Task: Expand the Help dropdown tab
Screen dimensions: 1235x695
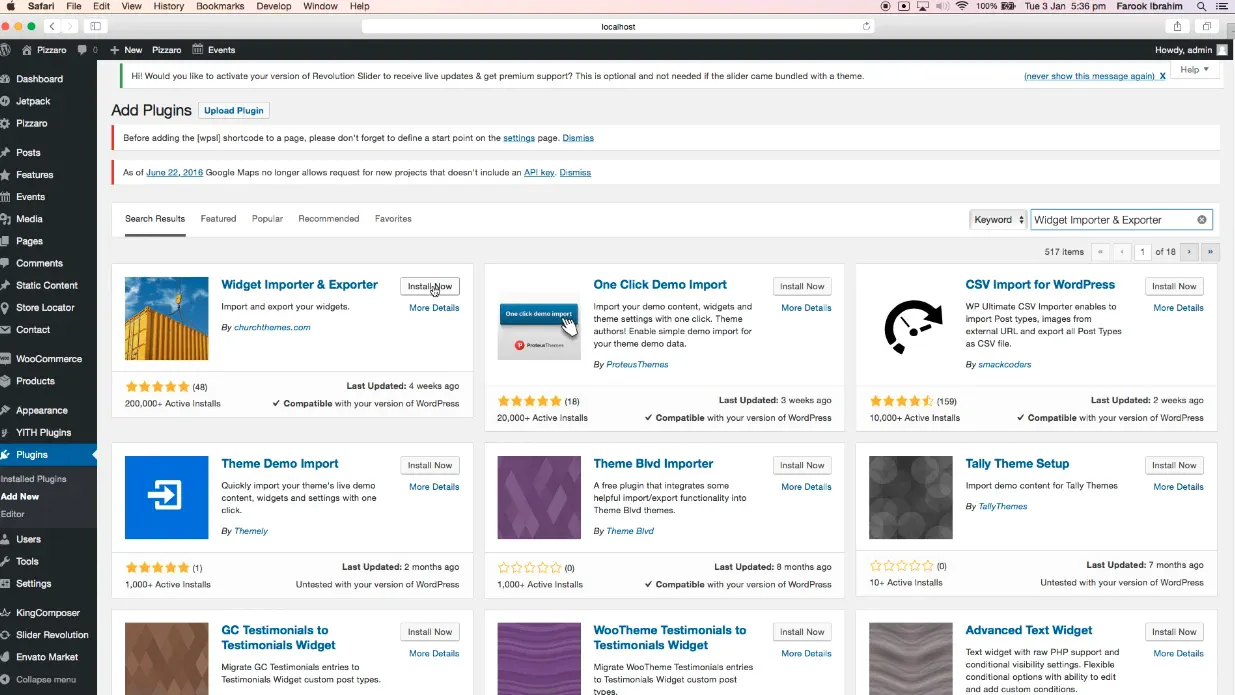Action: tap(1195, 70)
